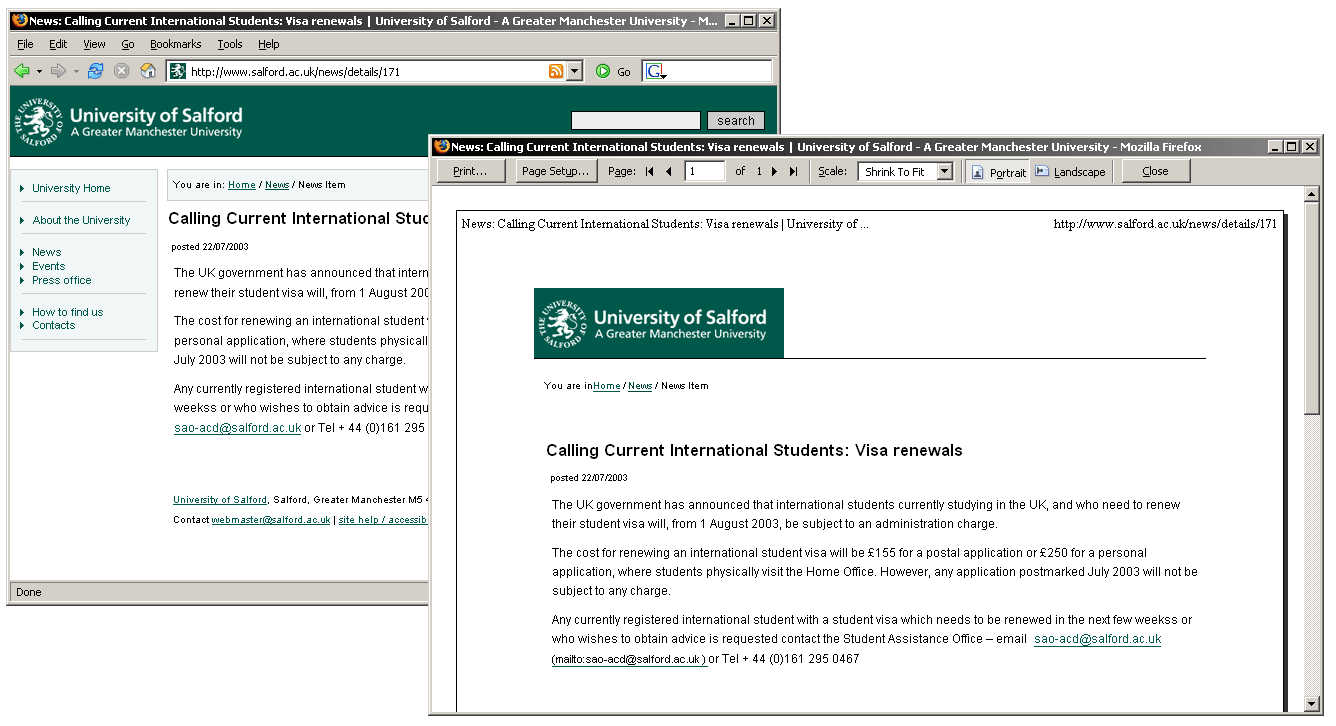The image size is (1336, 726).
Task: Click the Stop loading icon
Action: point(122,71)
